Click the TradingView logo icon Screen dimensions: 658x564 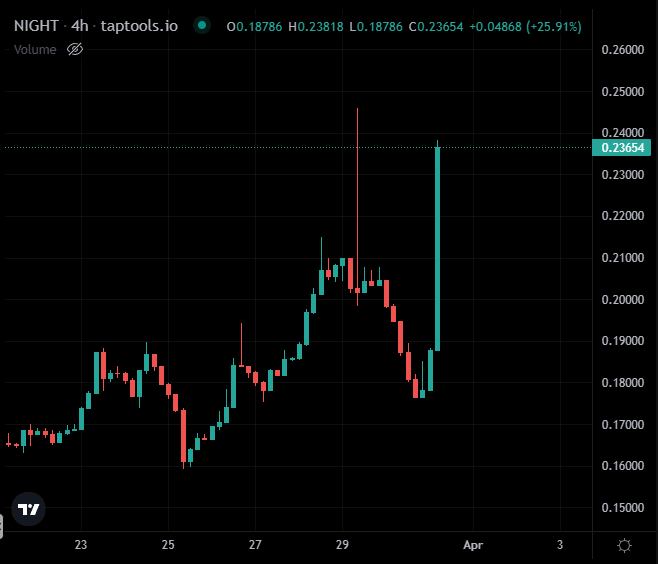coord(29,509)
